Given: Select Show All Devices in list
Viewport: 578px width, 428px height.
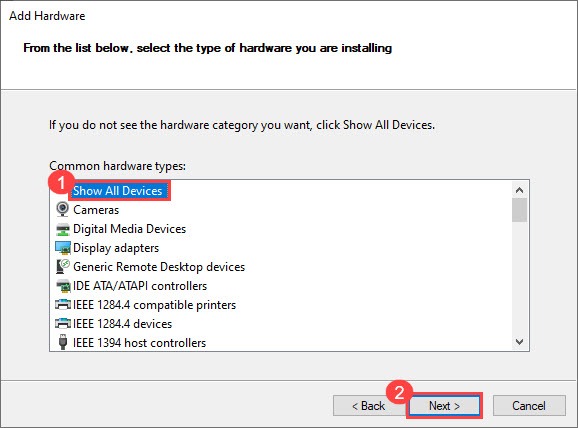Looking at the screenshot, I should (x=118, y=191).
